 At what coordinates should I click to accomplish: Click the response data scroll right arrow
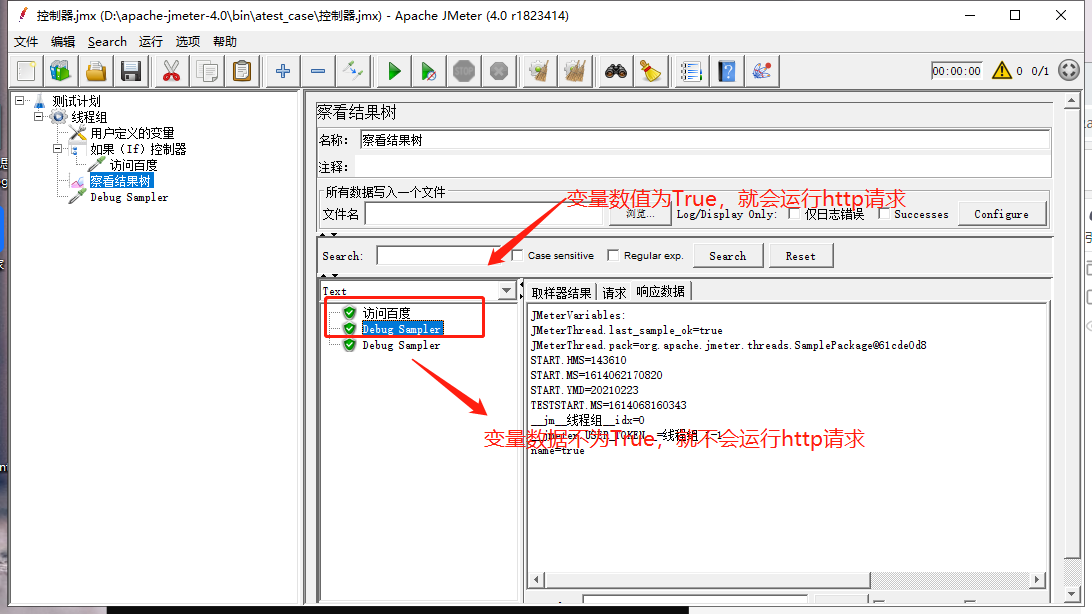1037,580
